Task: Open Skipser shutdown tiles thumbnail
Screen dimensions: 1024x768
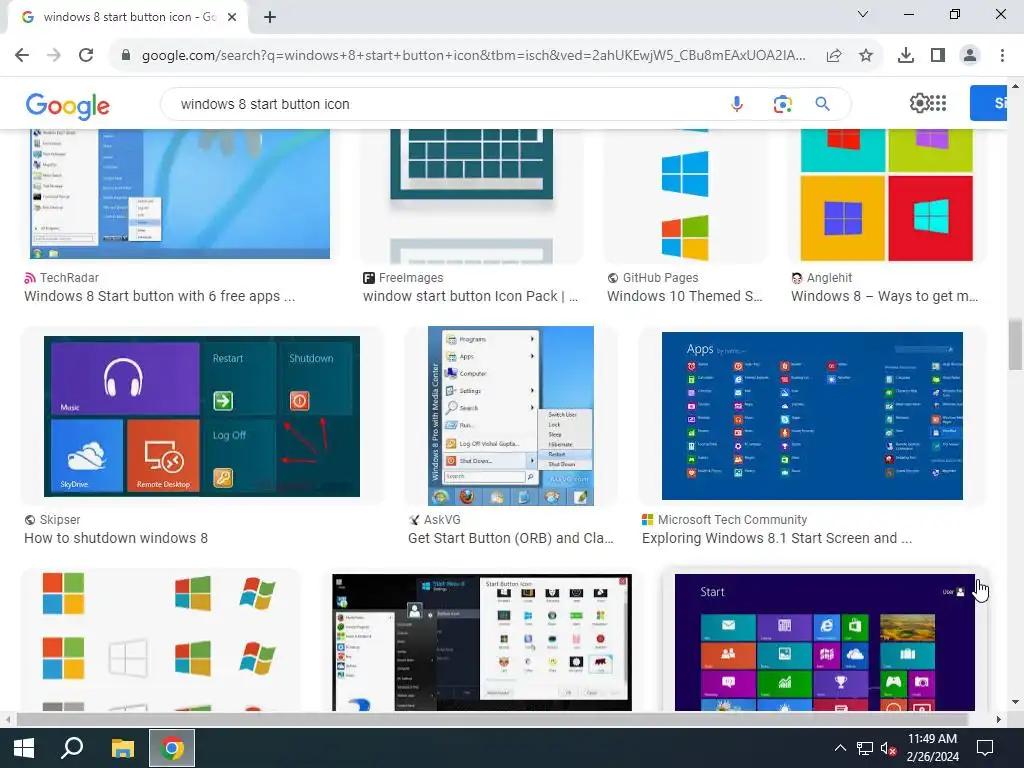Action: point(202,417)
